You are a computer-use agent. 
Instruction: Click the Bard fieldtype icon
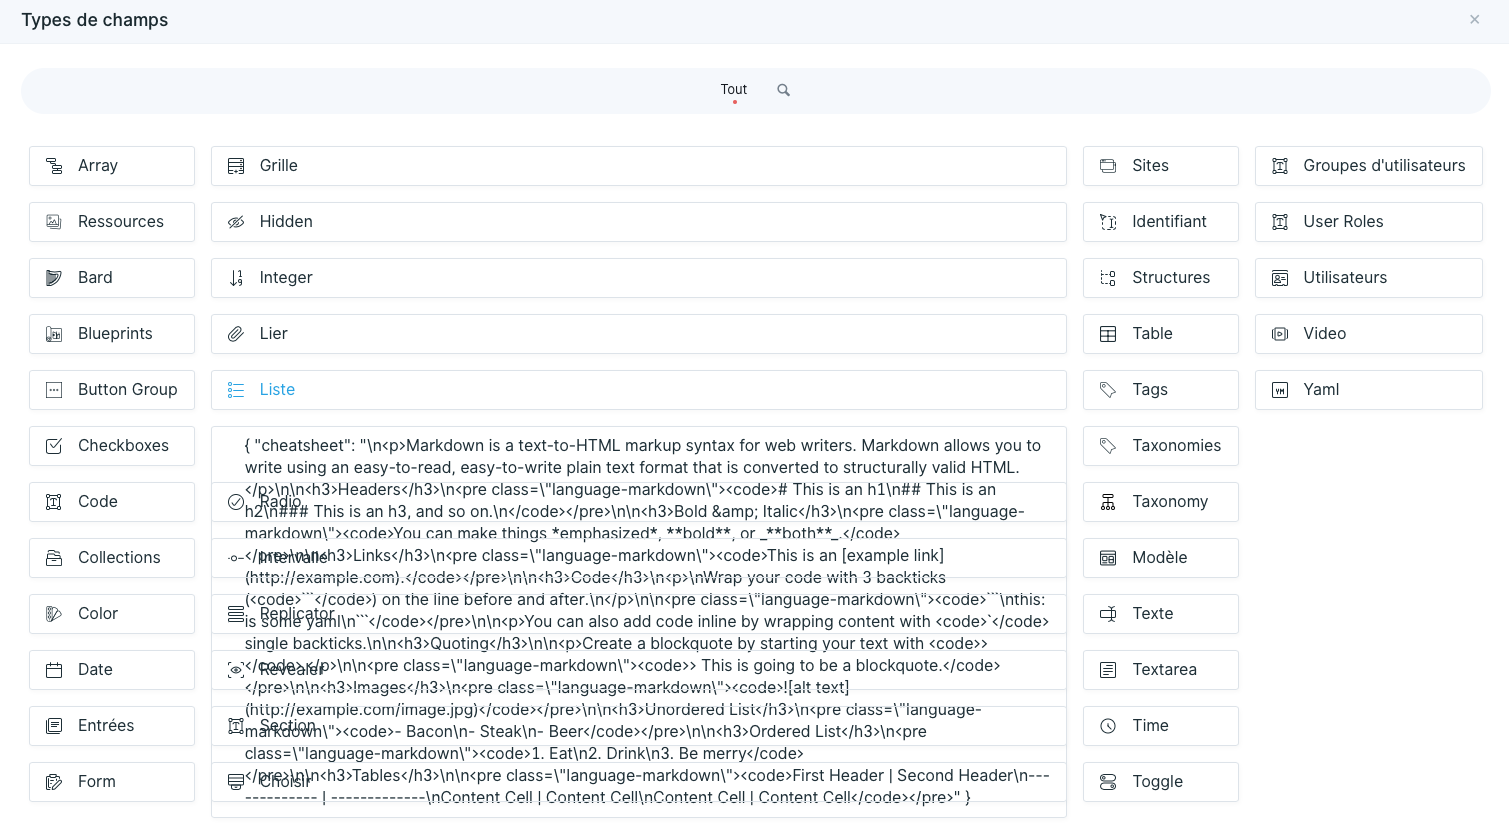coord(55,278)
